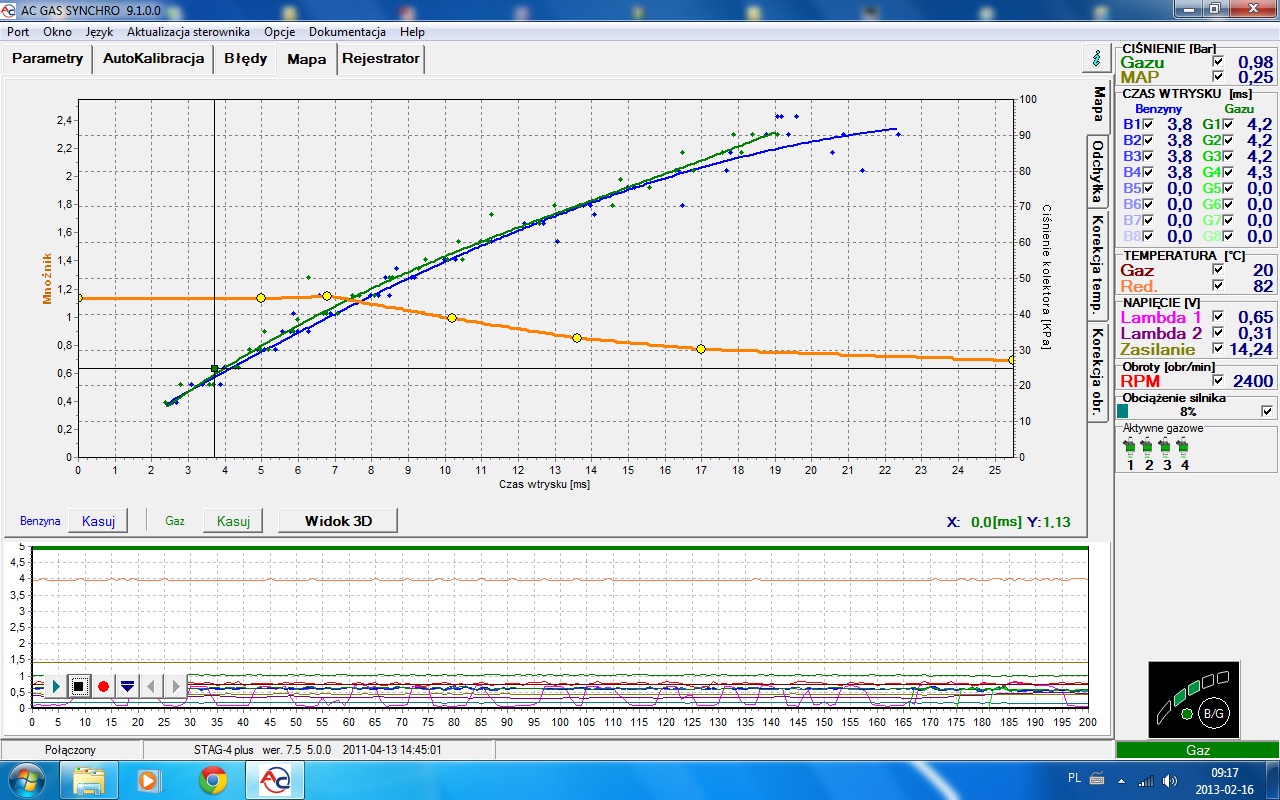1280x800 pixels.
Task: Click gas injector icon number 2
Action: 1148,446
